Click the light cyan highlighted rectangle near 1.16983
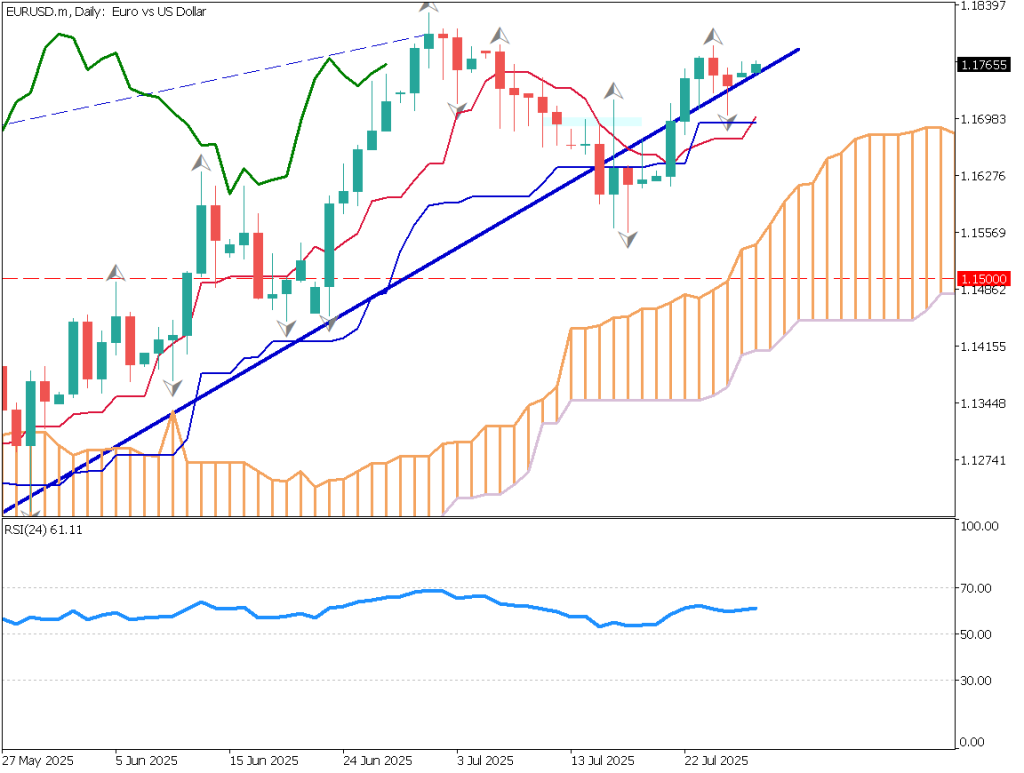 [x=593, y=121]
